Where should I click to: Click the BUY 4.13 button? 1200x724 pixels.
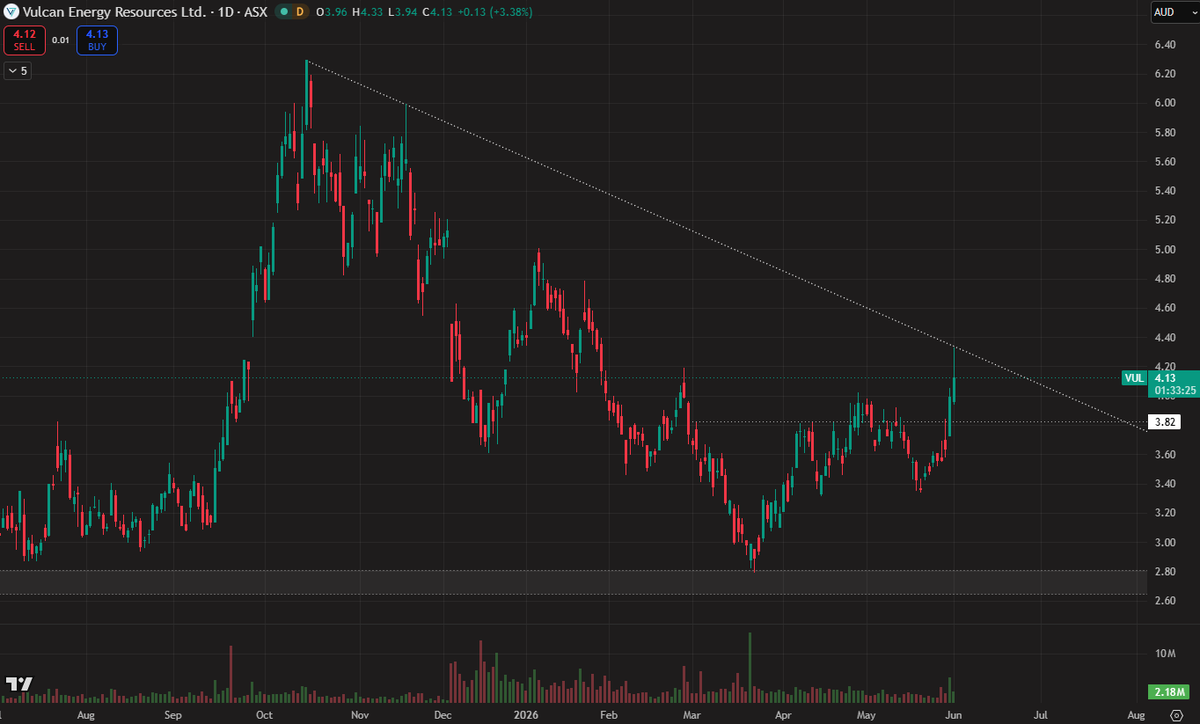click(x=97, y=40)
